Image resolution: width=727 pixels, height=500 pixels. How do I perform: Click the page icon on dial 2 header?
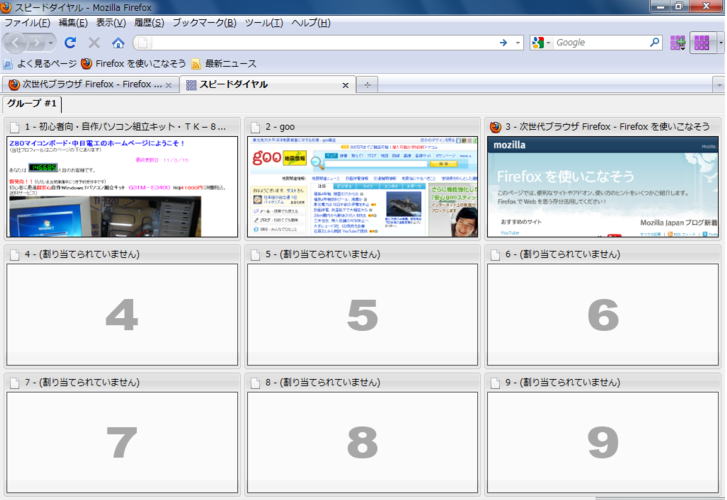click(x=255, y=127)
